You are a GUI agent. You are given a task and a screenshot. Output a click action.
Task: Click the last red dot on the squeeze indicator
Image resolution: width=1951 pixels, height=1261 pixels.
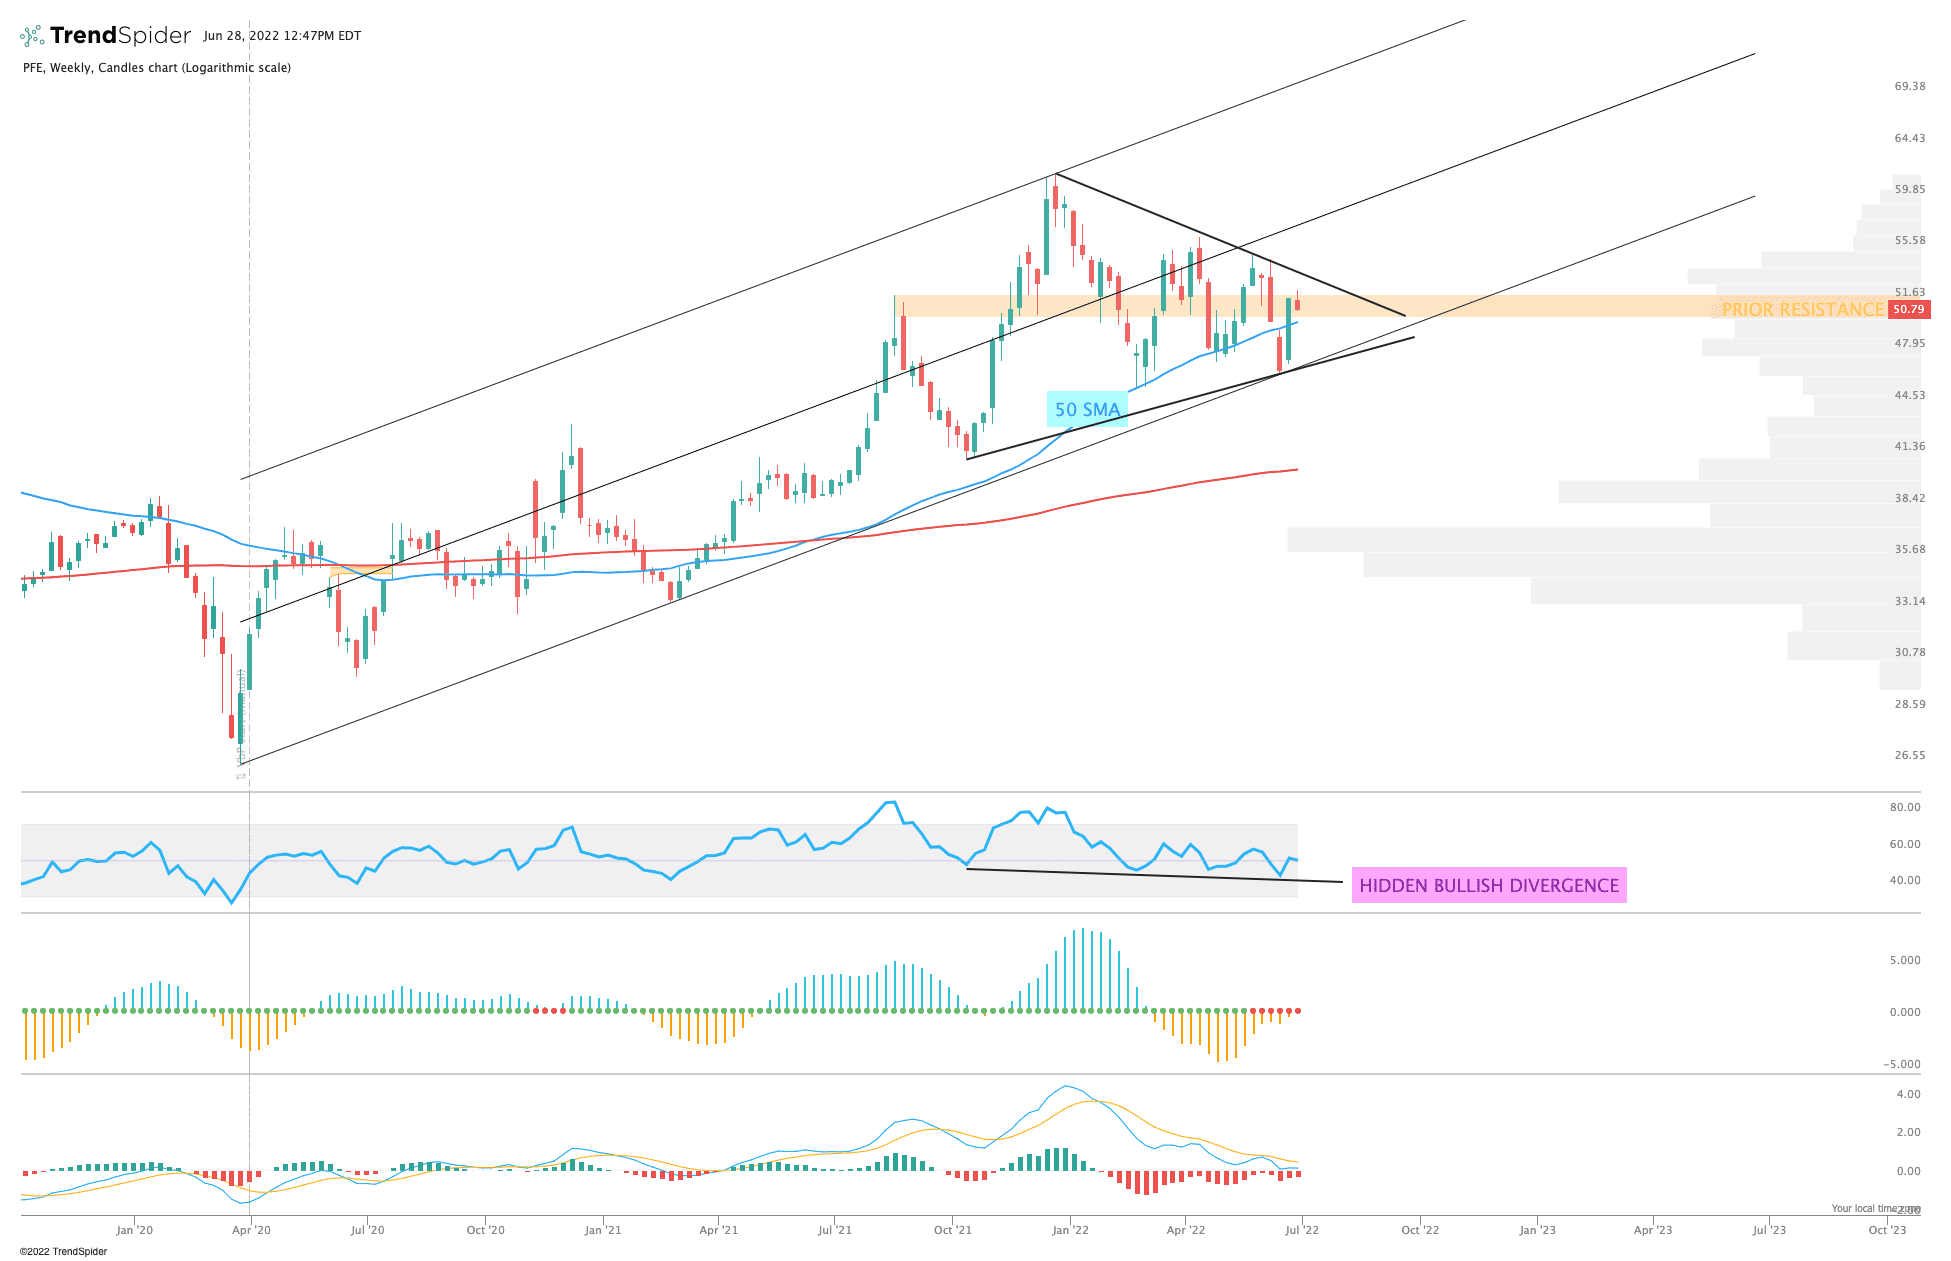pyautogui.click(x=1297, y=1011)
